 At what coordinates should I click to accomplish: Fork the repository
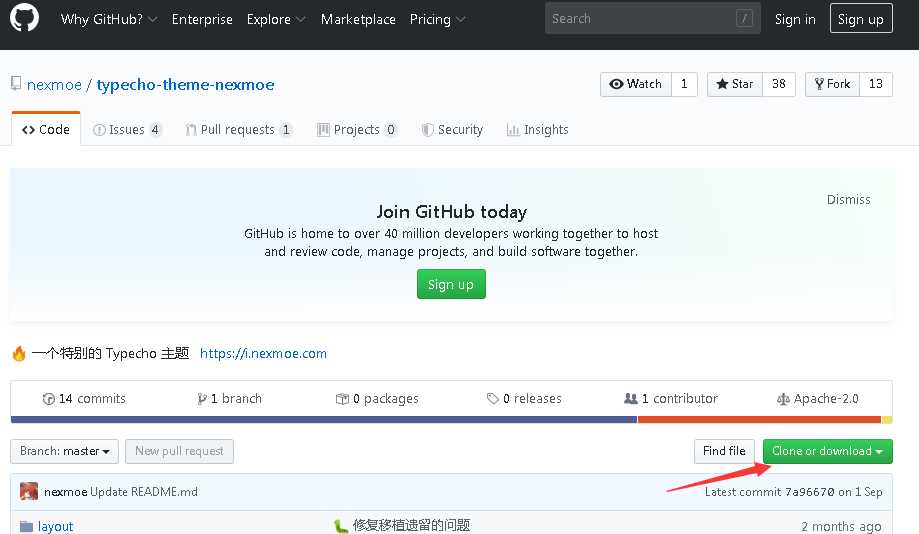(832, 84)
